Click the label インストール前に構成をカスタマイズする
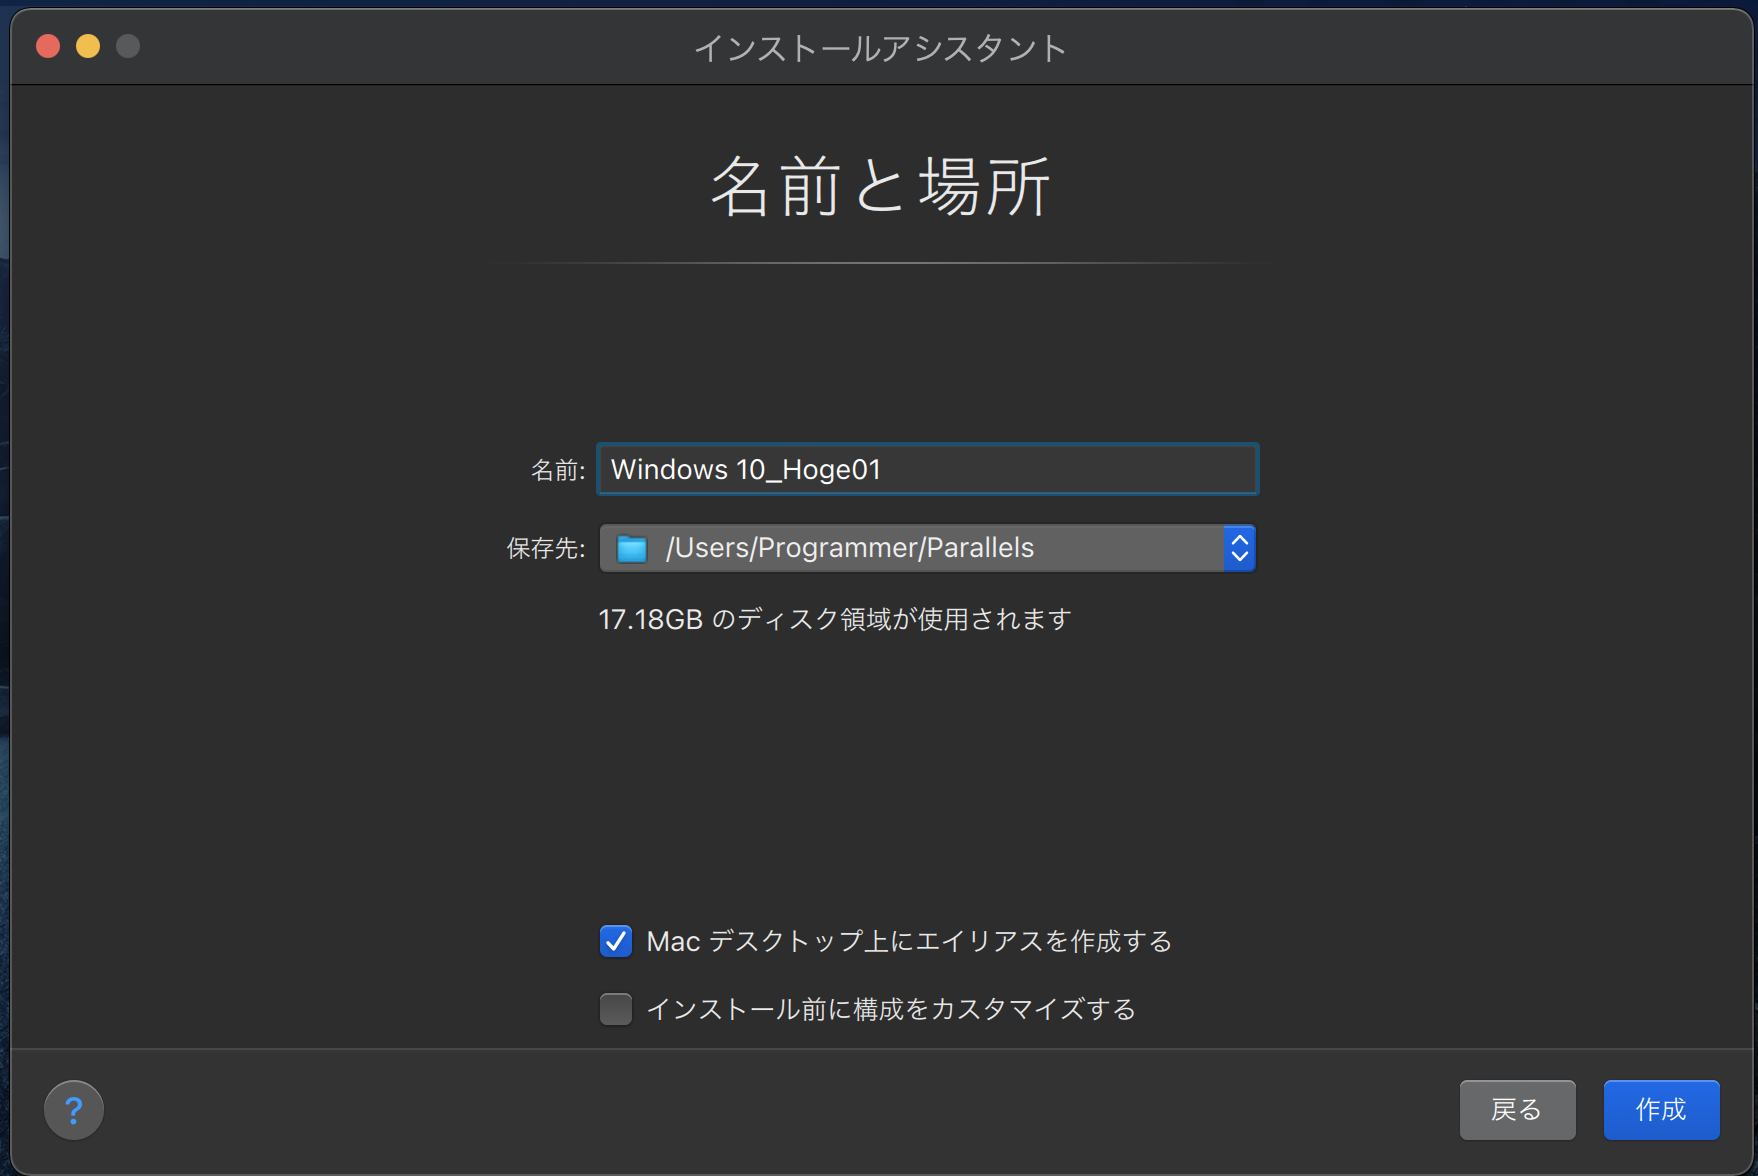Screen dimensions: 1758x1176 (x=891, y=1009)
